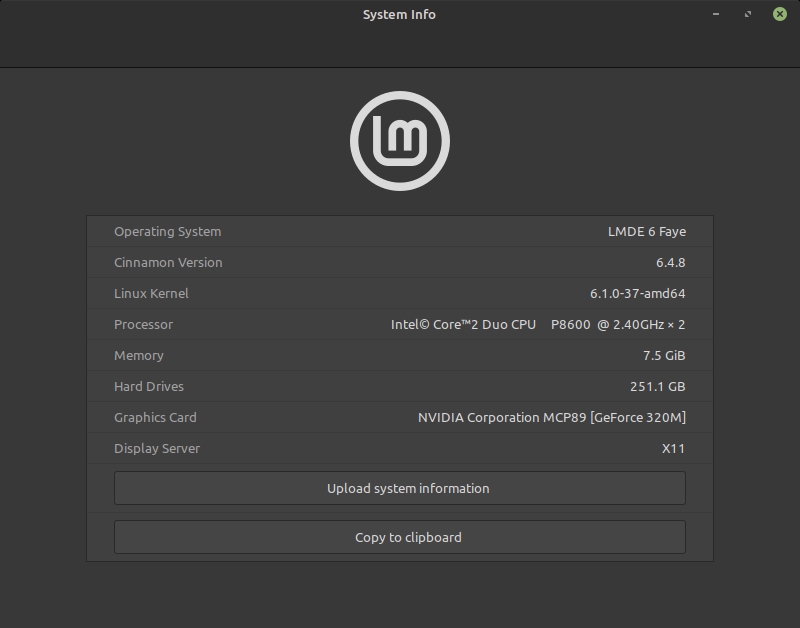Select the 6.1.0-37-amd64 kernel value
The image size is (800, 628).
click(x=638, y=294)
